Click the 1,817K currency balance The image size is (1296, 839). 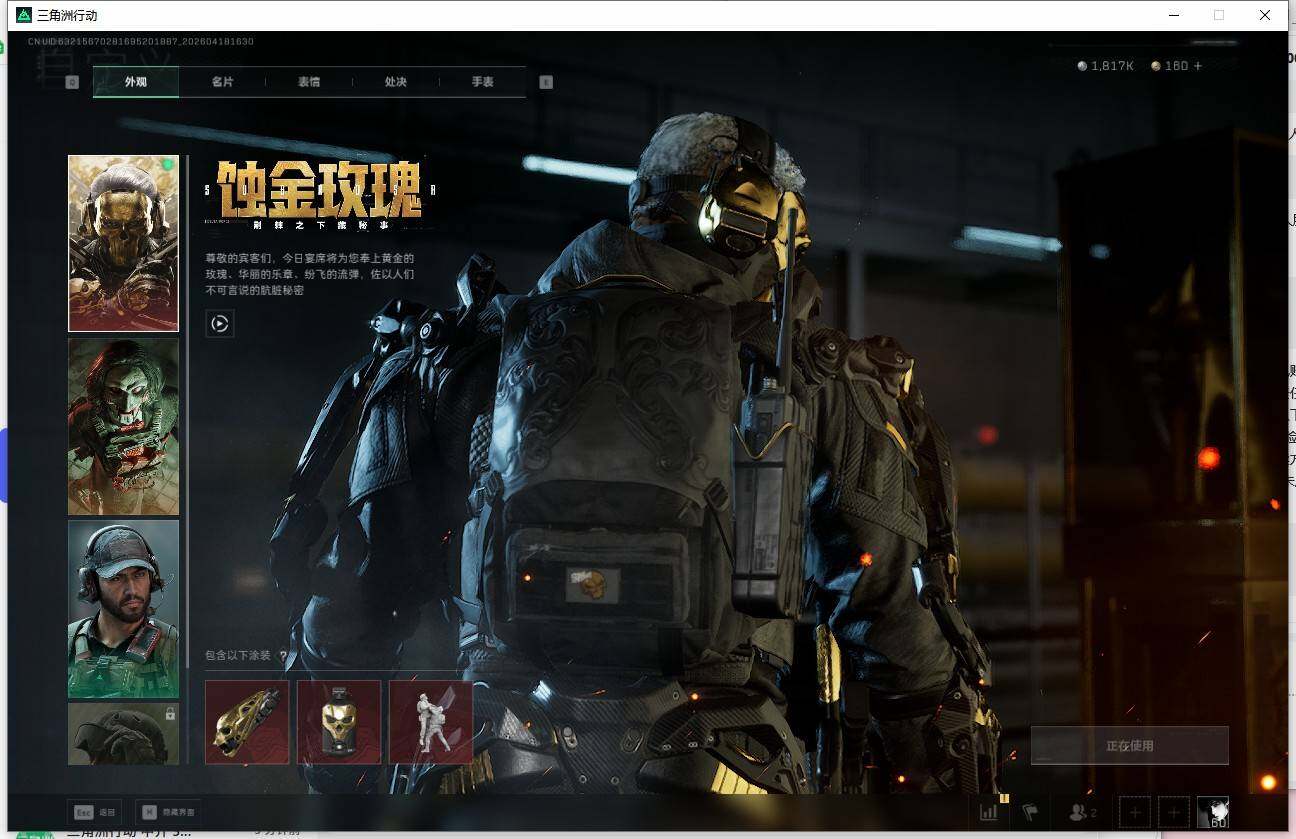coord(1105,66)
